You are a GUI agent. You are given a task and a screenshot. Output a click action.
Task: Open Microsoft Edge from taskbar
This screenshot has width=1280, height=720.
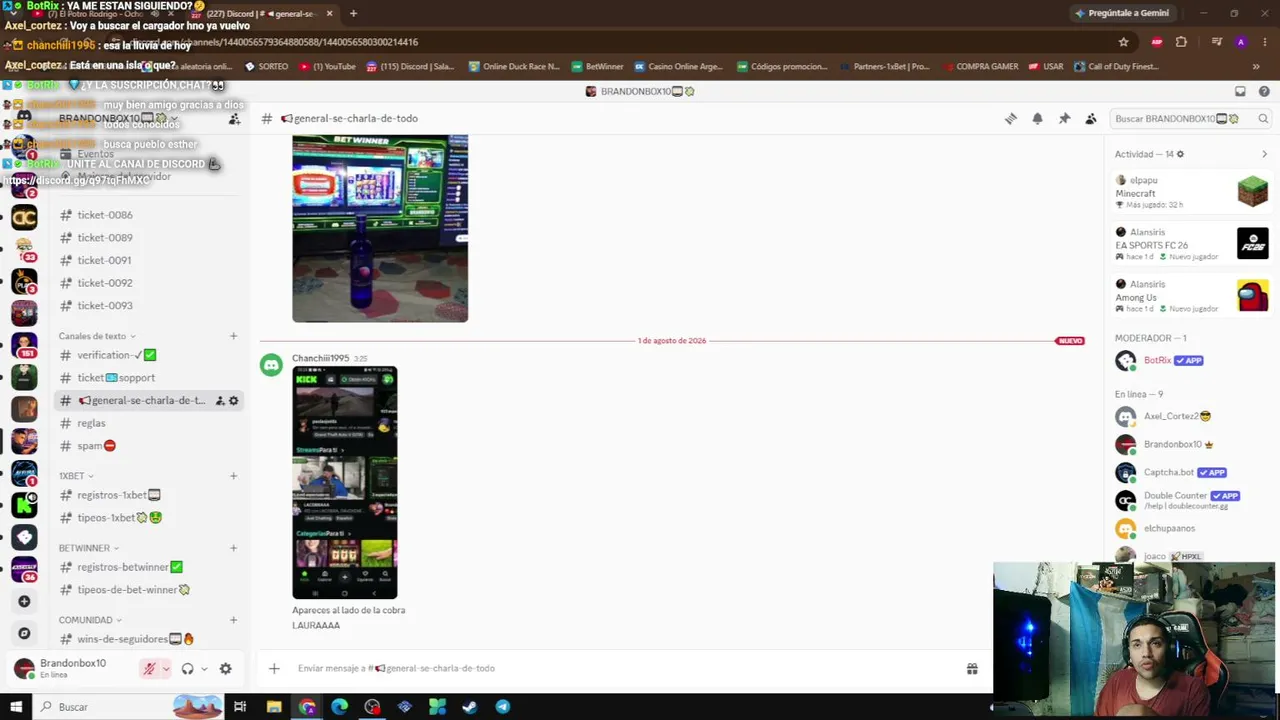pos(339,707)
